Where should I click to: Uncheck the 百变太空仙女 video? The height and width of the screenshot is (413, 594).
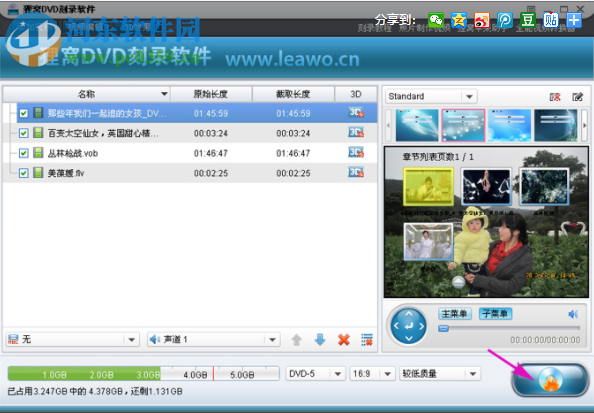(23, 133)
